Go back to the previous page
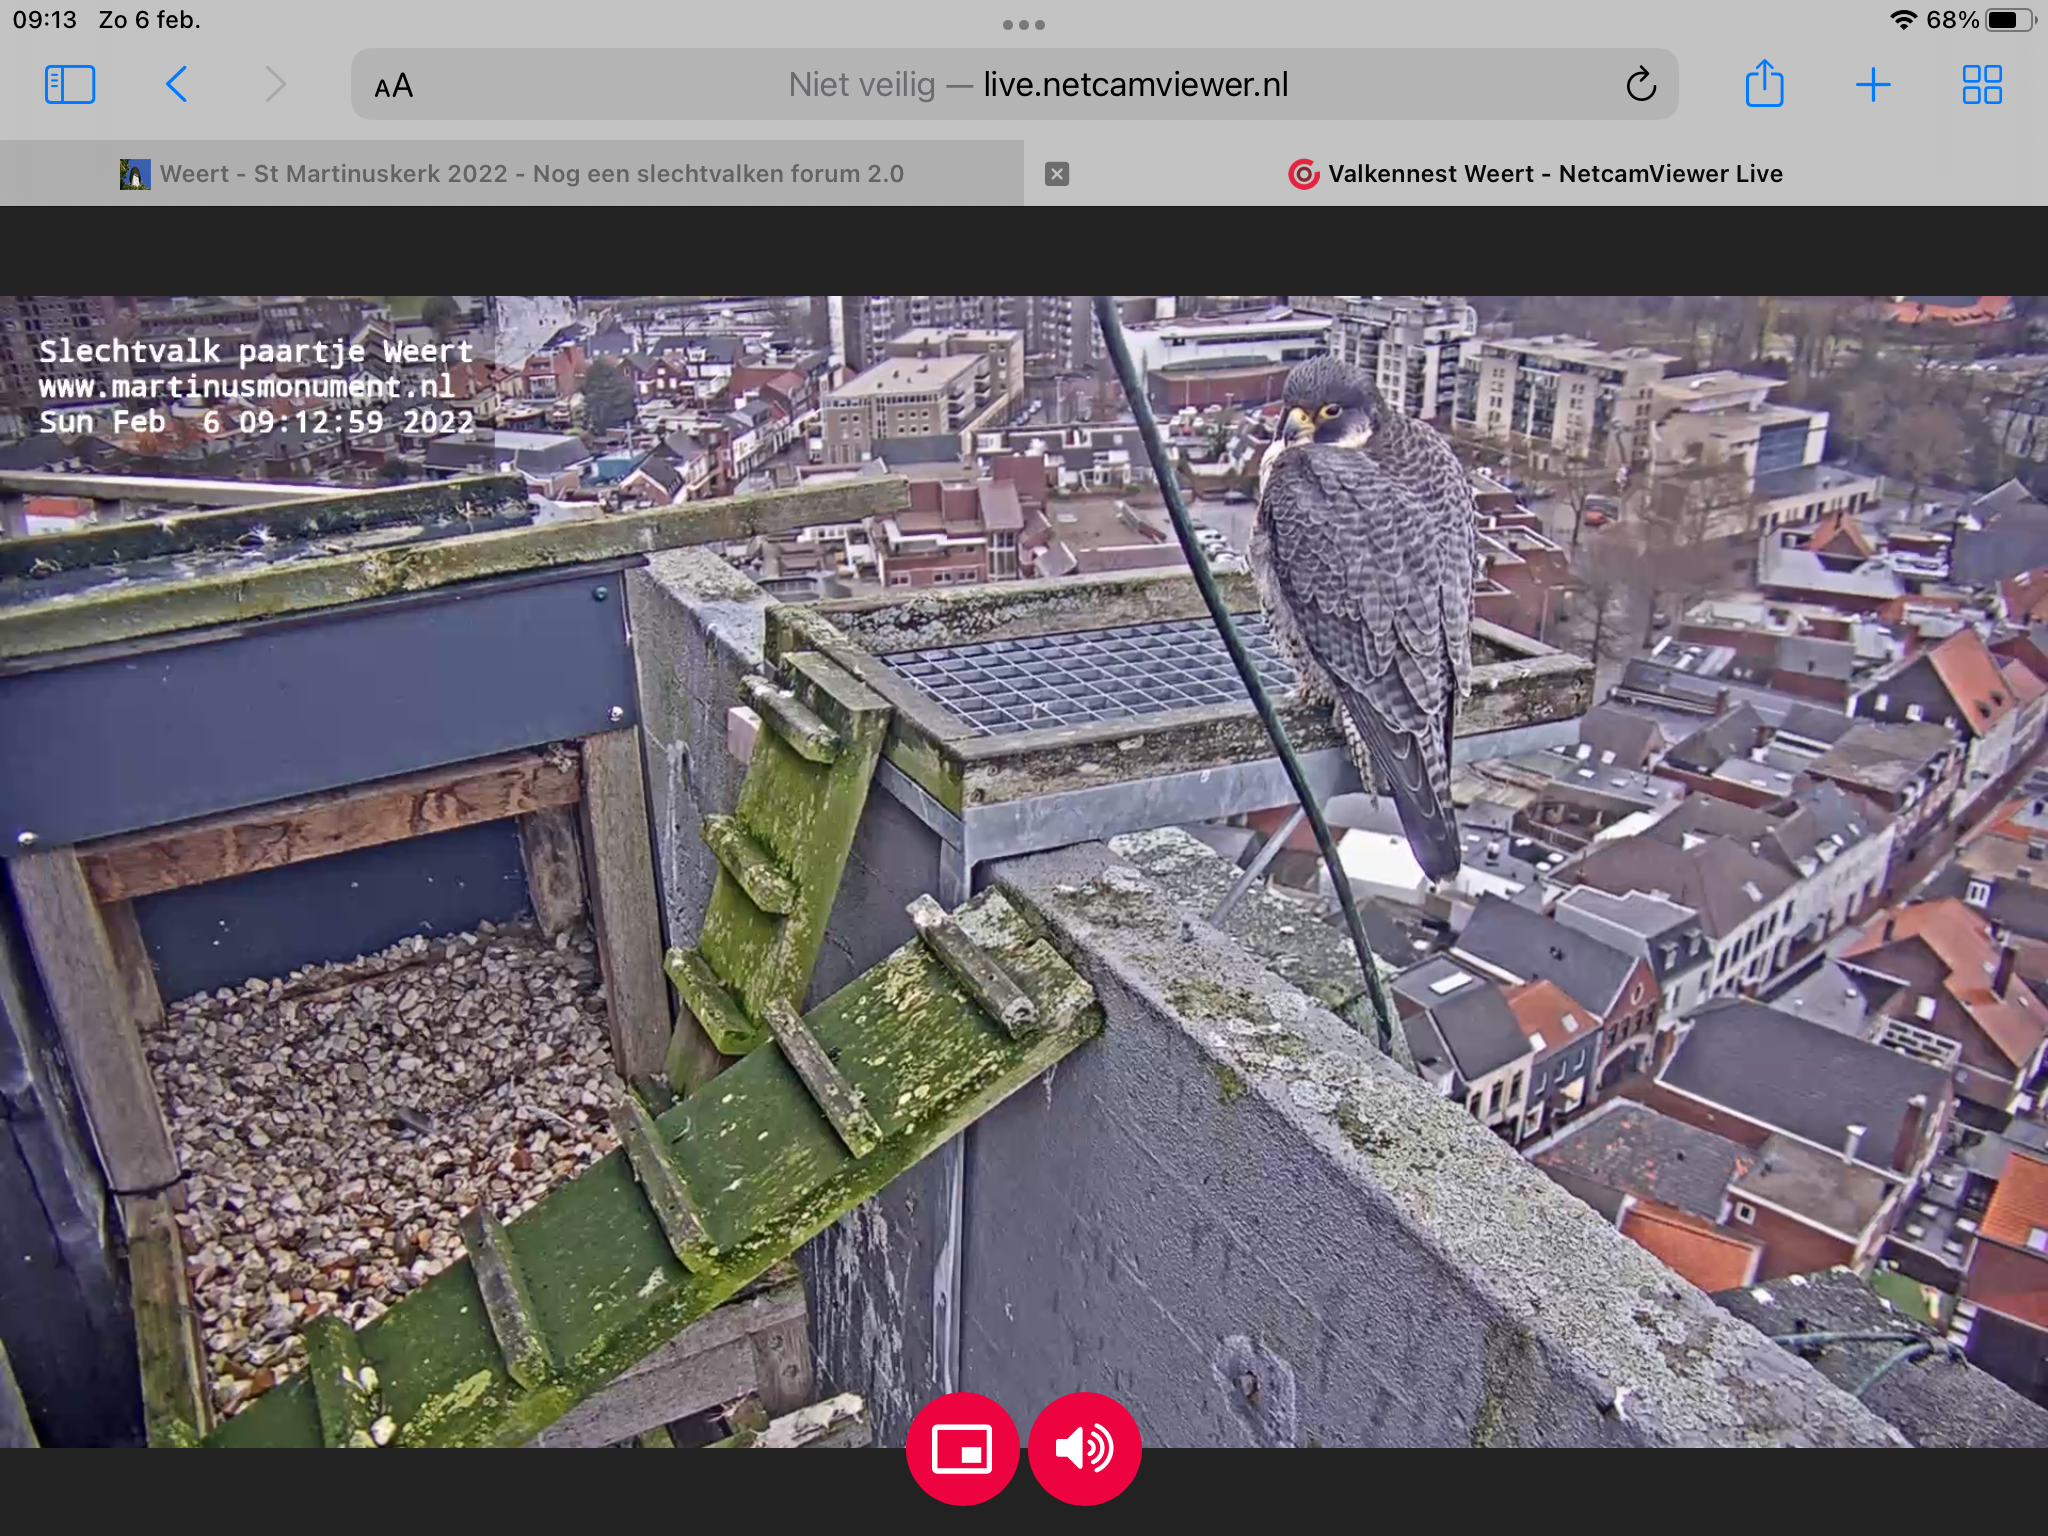Image resolution: width=2048 pixels, height=1536 pixels. pyautogui.click(x=176, y=85)
